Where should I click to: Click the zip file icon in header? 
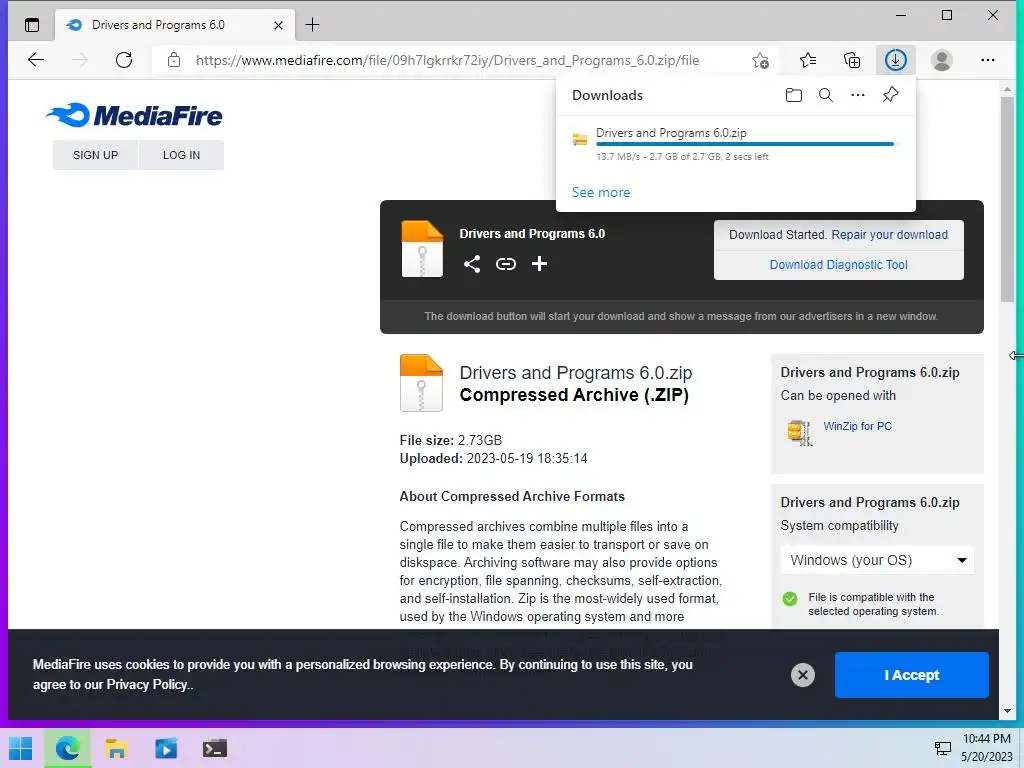click(422, 249)
